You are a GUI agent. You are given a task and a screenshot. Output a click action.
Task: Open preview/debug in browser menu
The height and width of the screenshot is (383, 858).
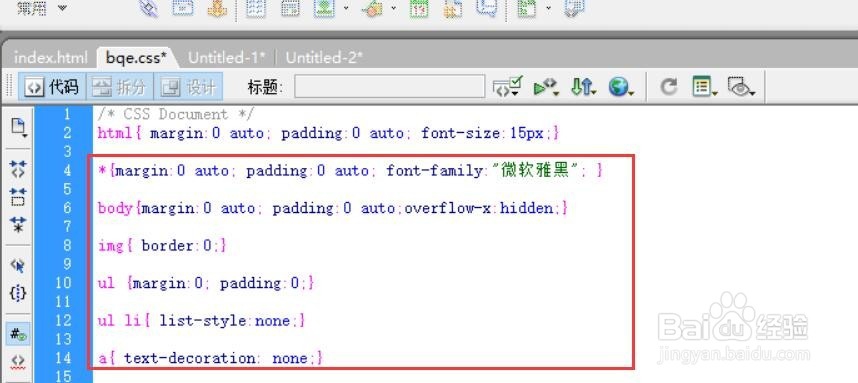coord(546,87)
